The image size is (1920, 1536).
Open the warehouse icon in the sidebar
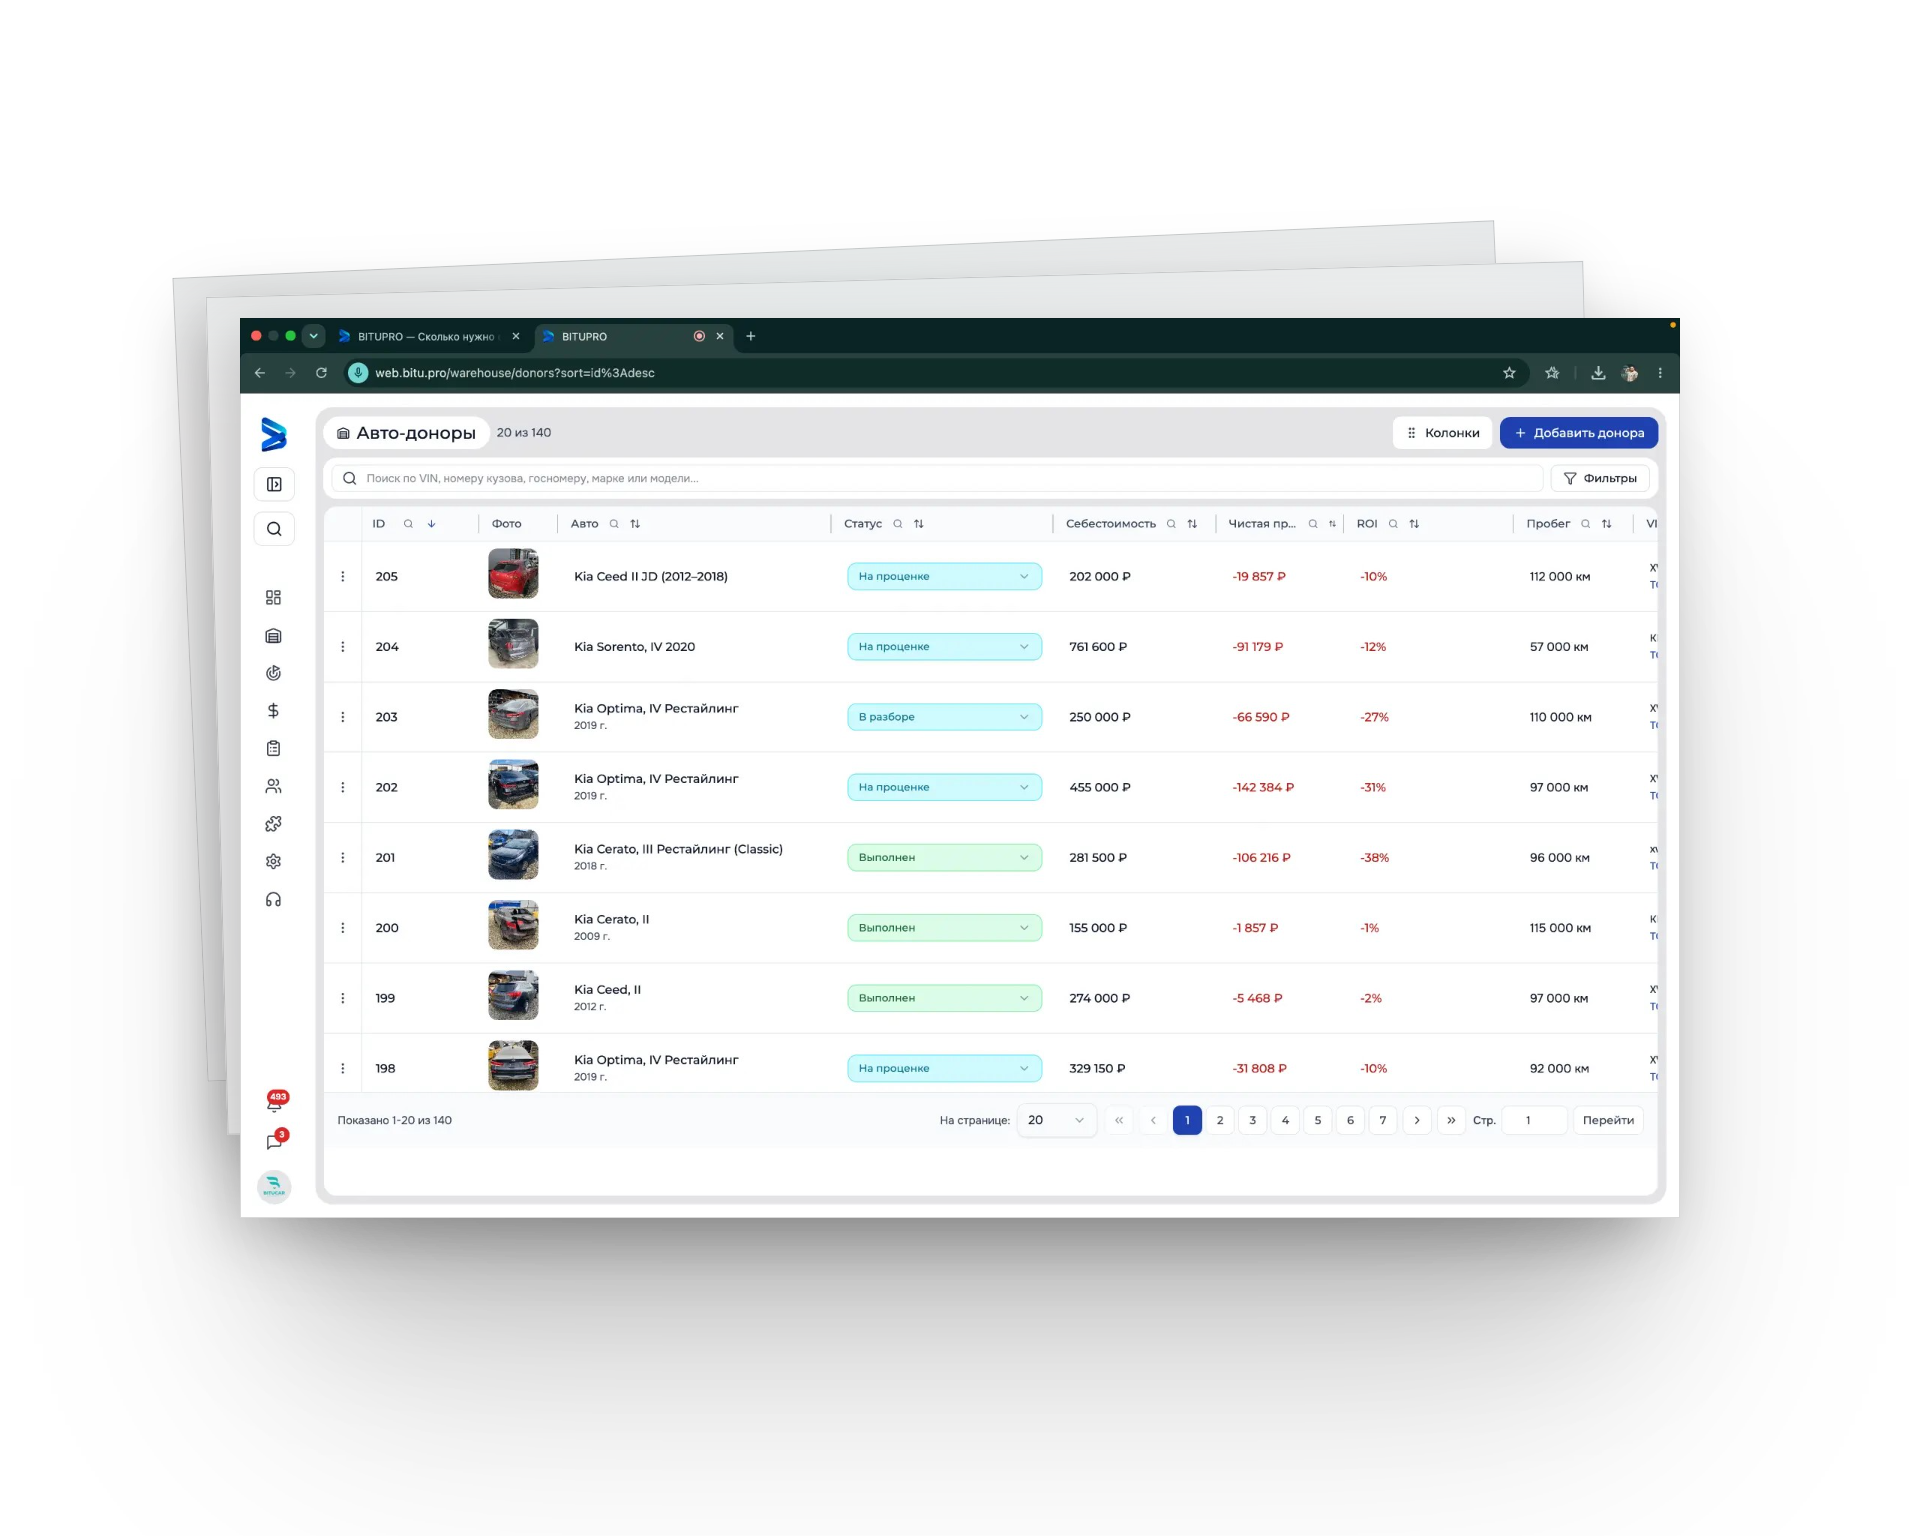[x=273, y=636]
